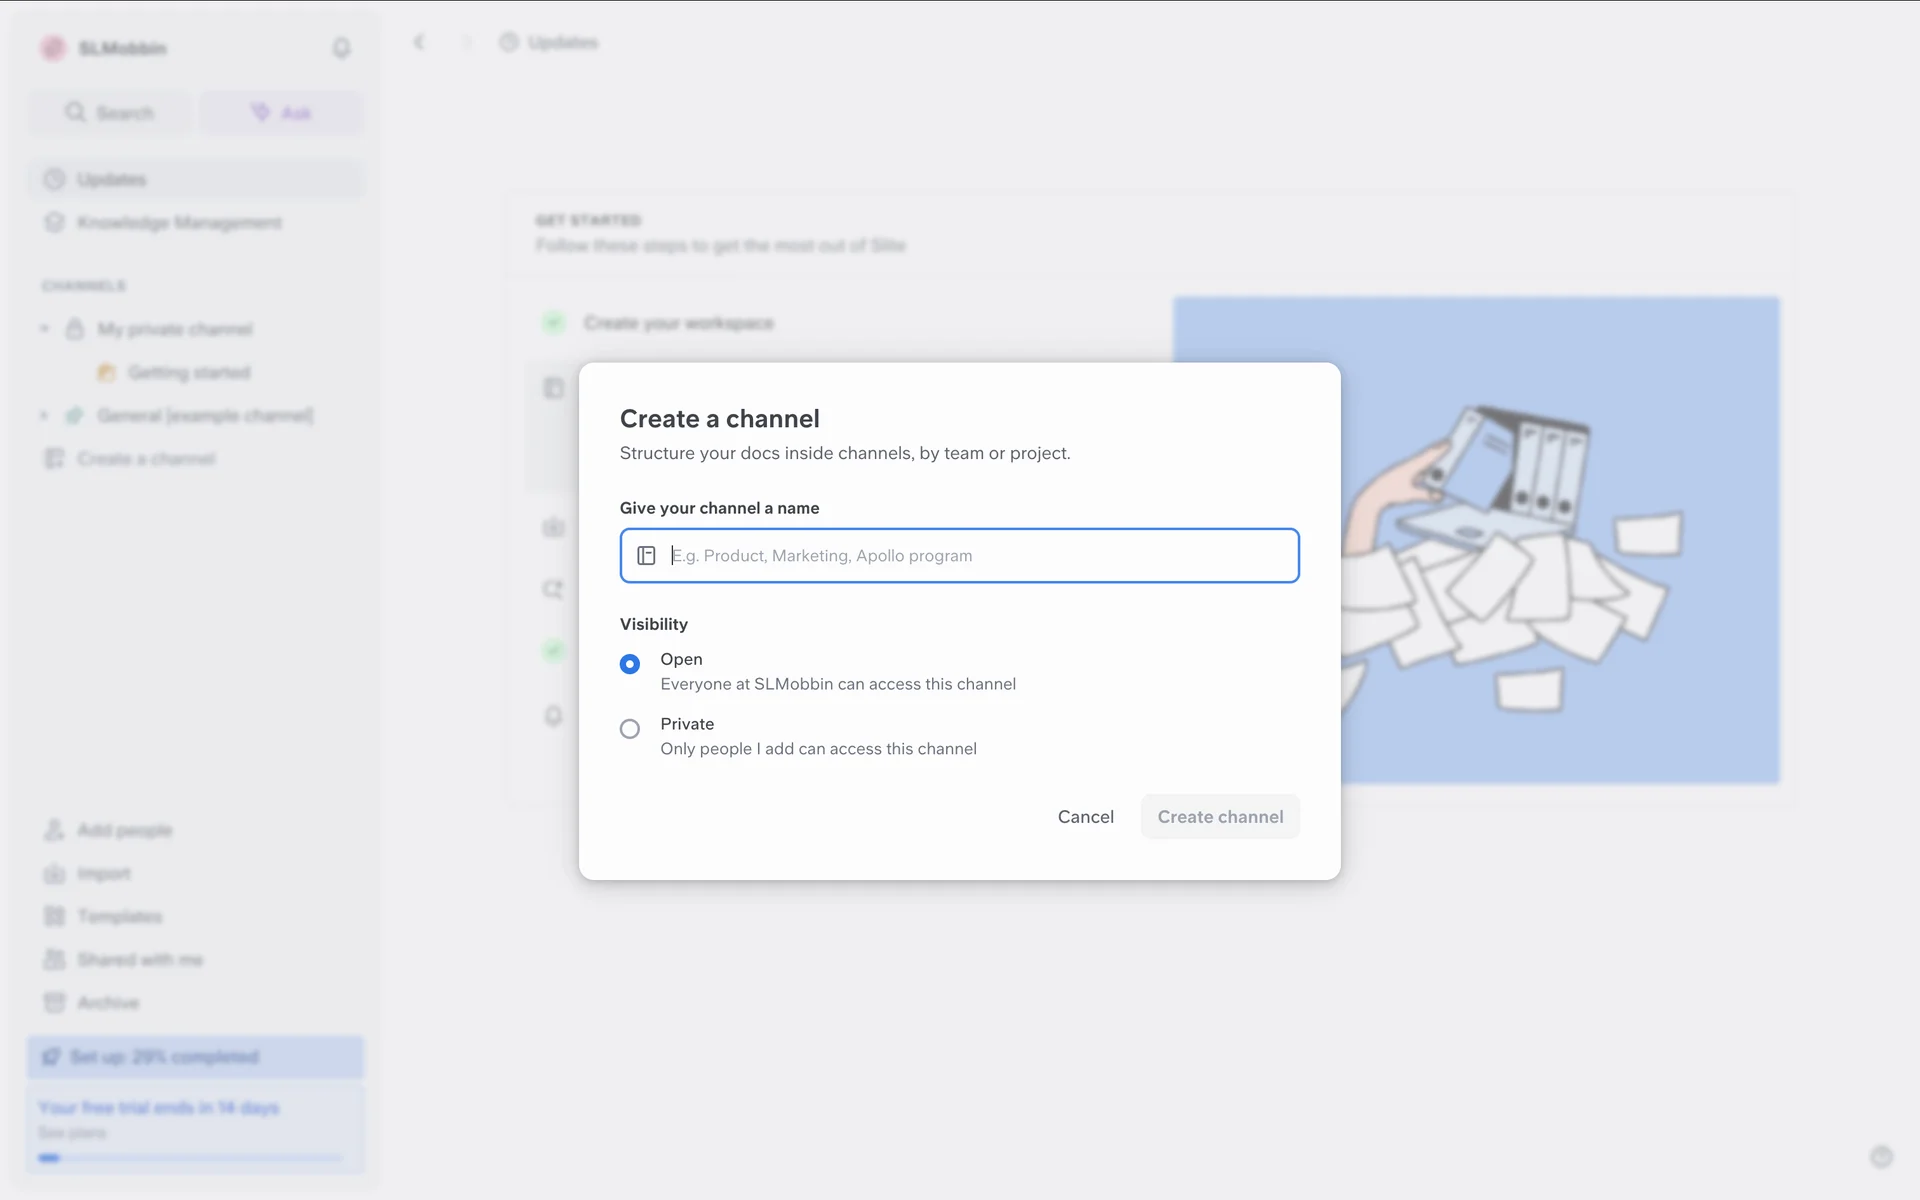Click the setup progress bar

(195, 1057)
